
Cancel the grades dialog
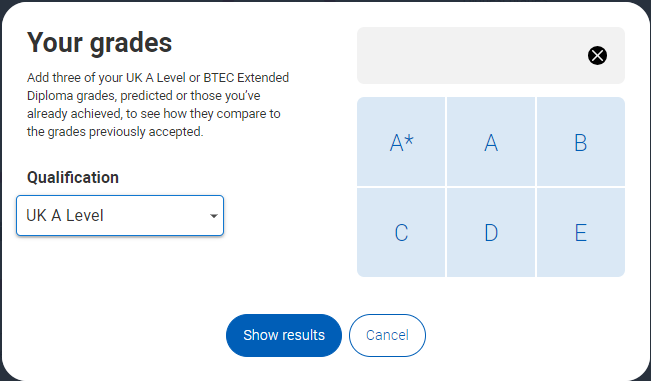click(387, 335)
